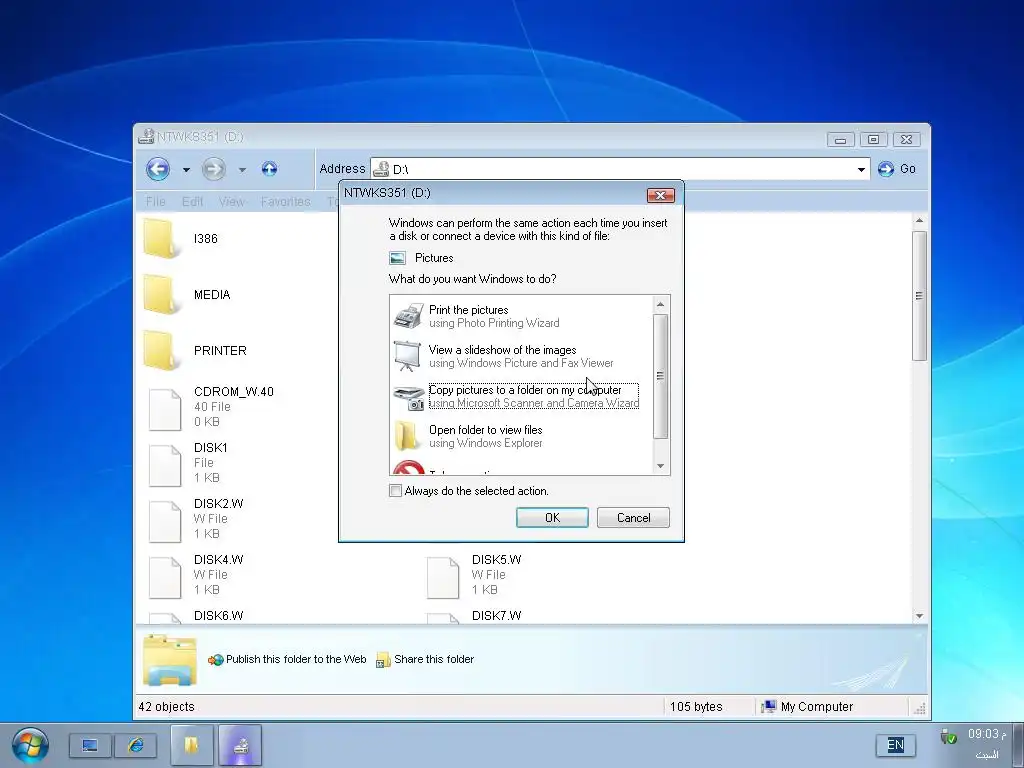Switch to the drive taskbar button

click(240, 745)
